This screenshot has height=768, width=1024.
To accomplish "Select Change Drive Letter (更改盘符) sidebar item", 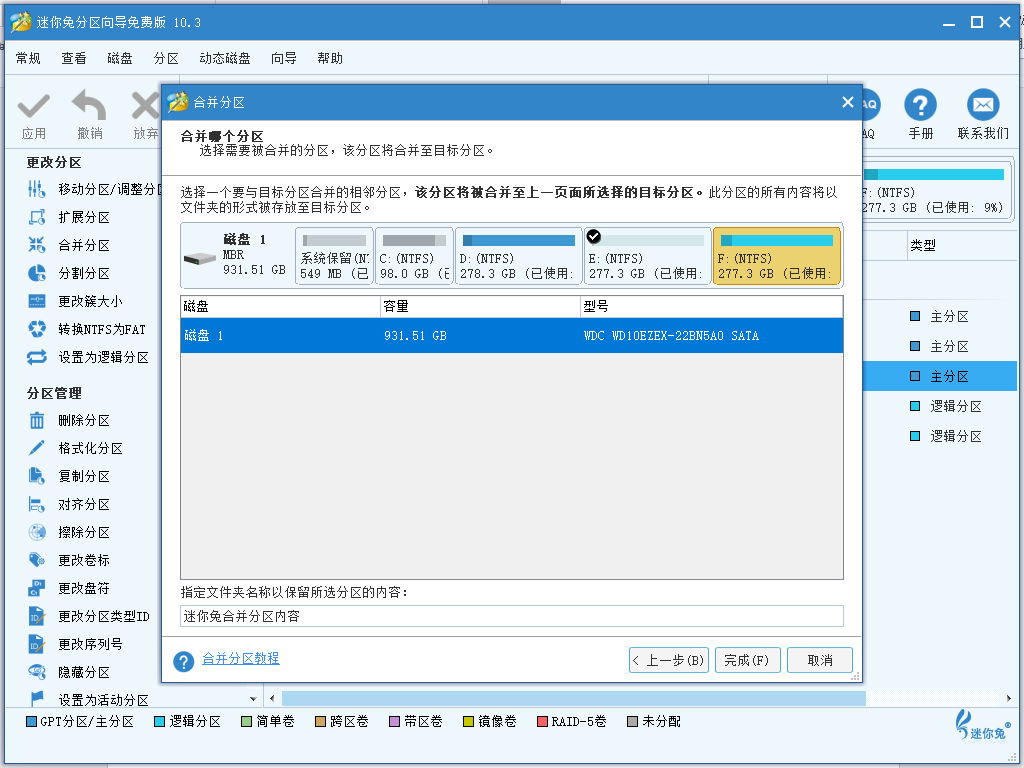I will pyautogui.click(x=69, y=588).
